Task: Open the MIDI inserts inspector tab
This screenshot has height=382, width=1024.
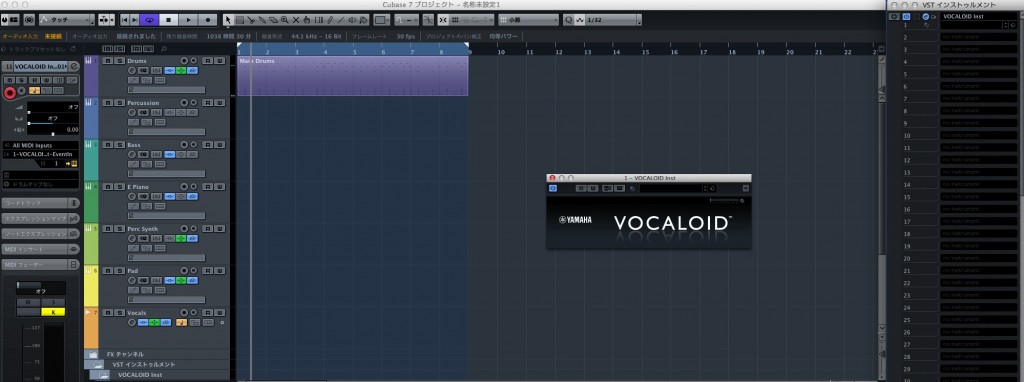Action: (x=40, y=249)
